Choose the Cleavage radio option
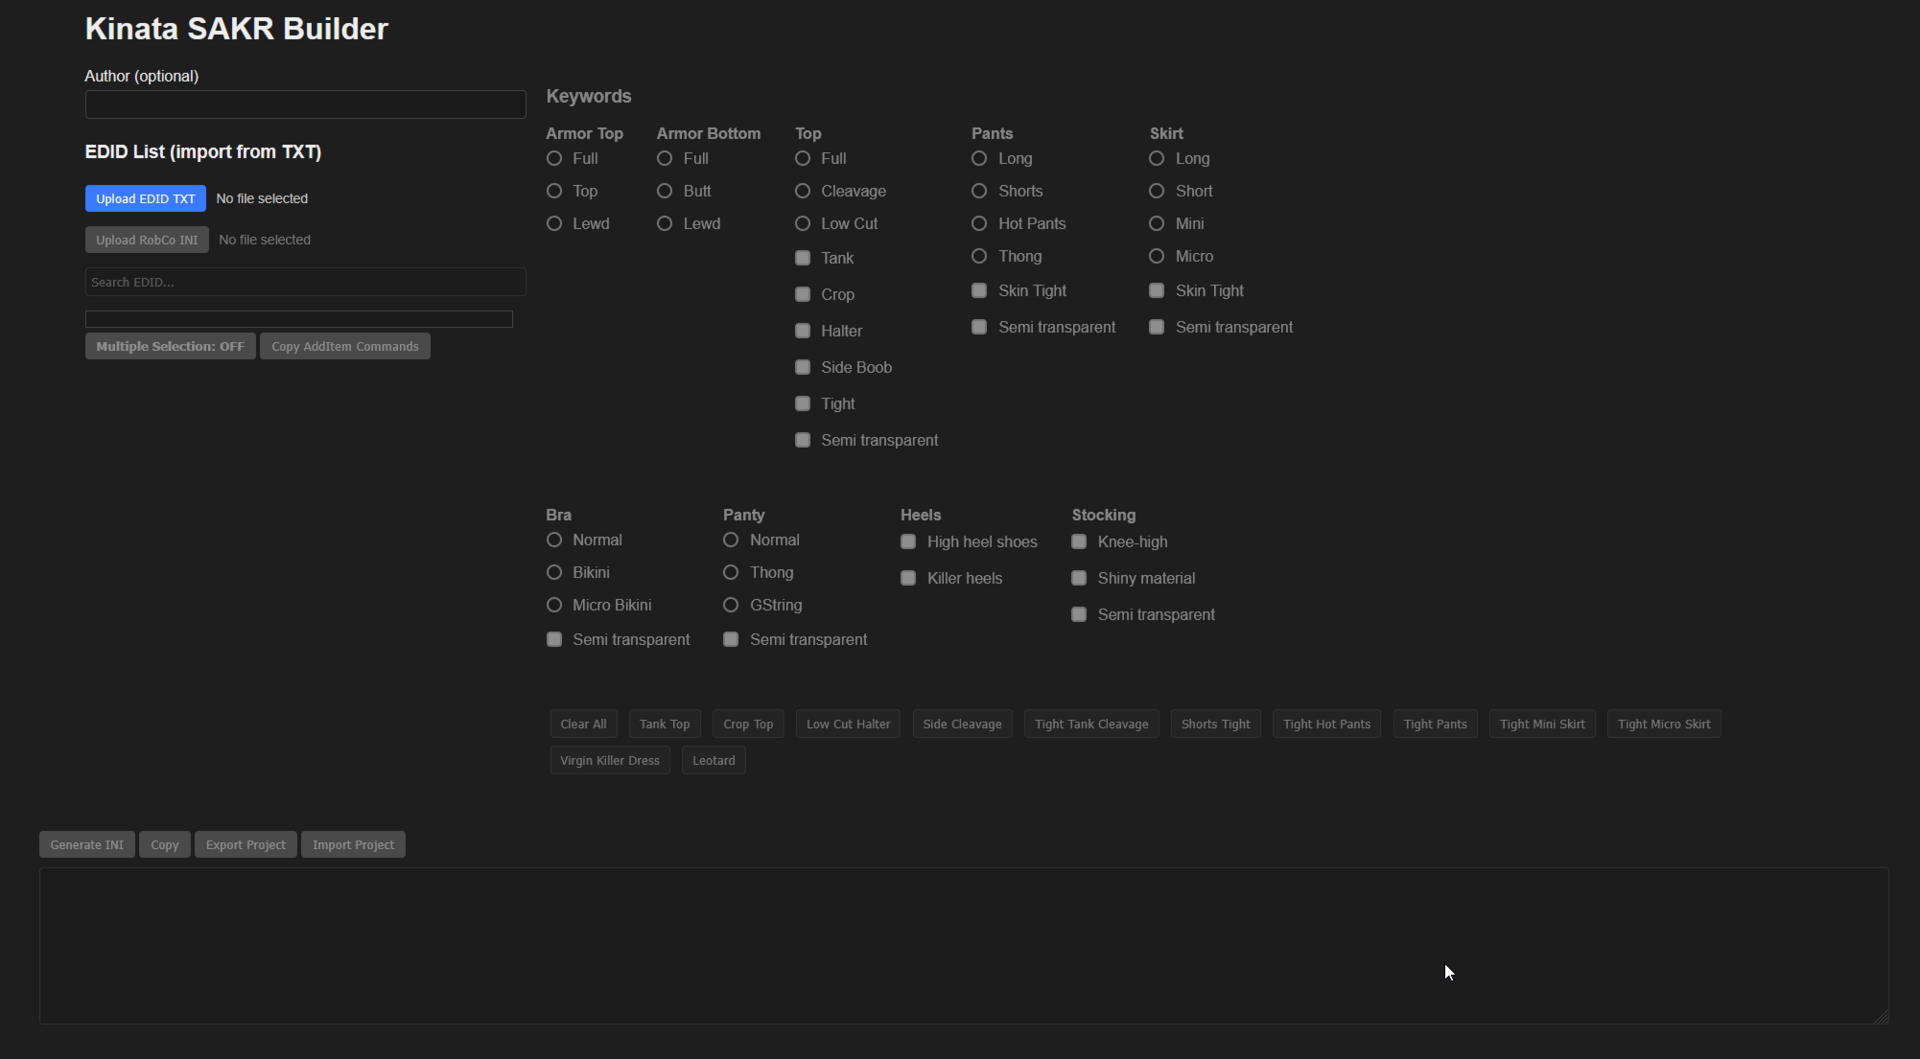This screenshot has width=1920, height=1059. click(x=802, y=191)
